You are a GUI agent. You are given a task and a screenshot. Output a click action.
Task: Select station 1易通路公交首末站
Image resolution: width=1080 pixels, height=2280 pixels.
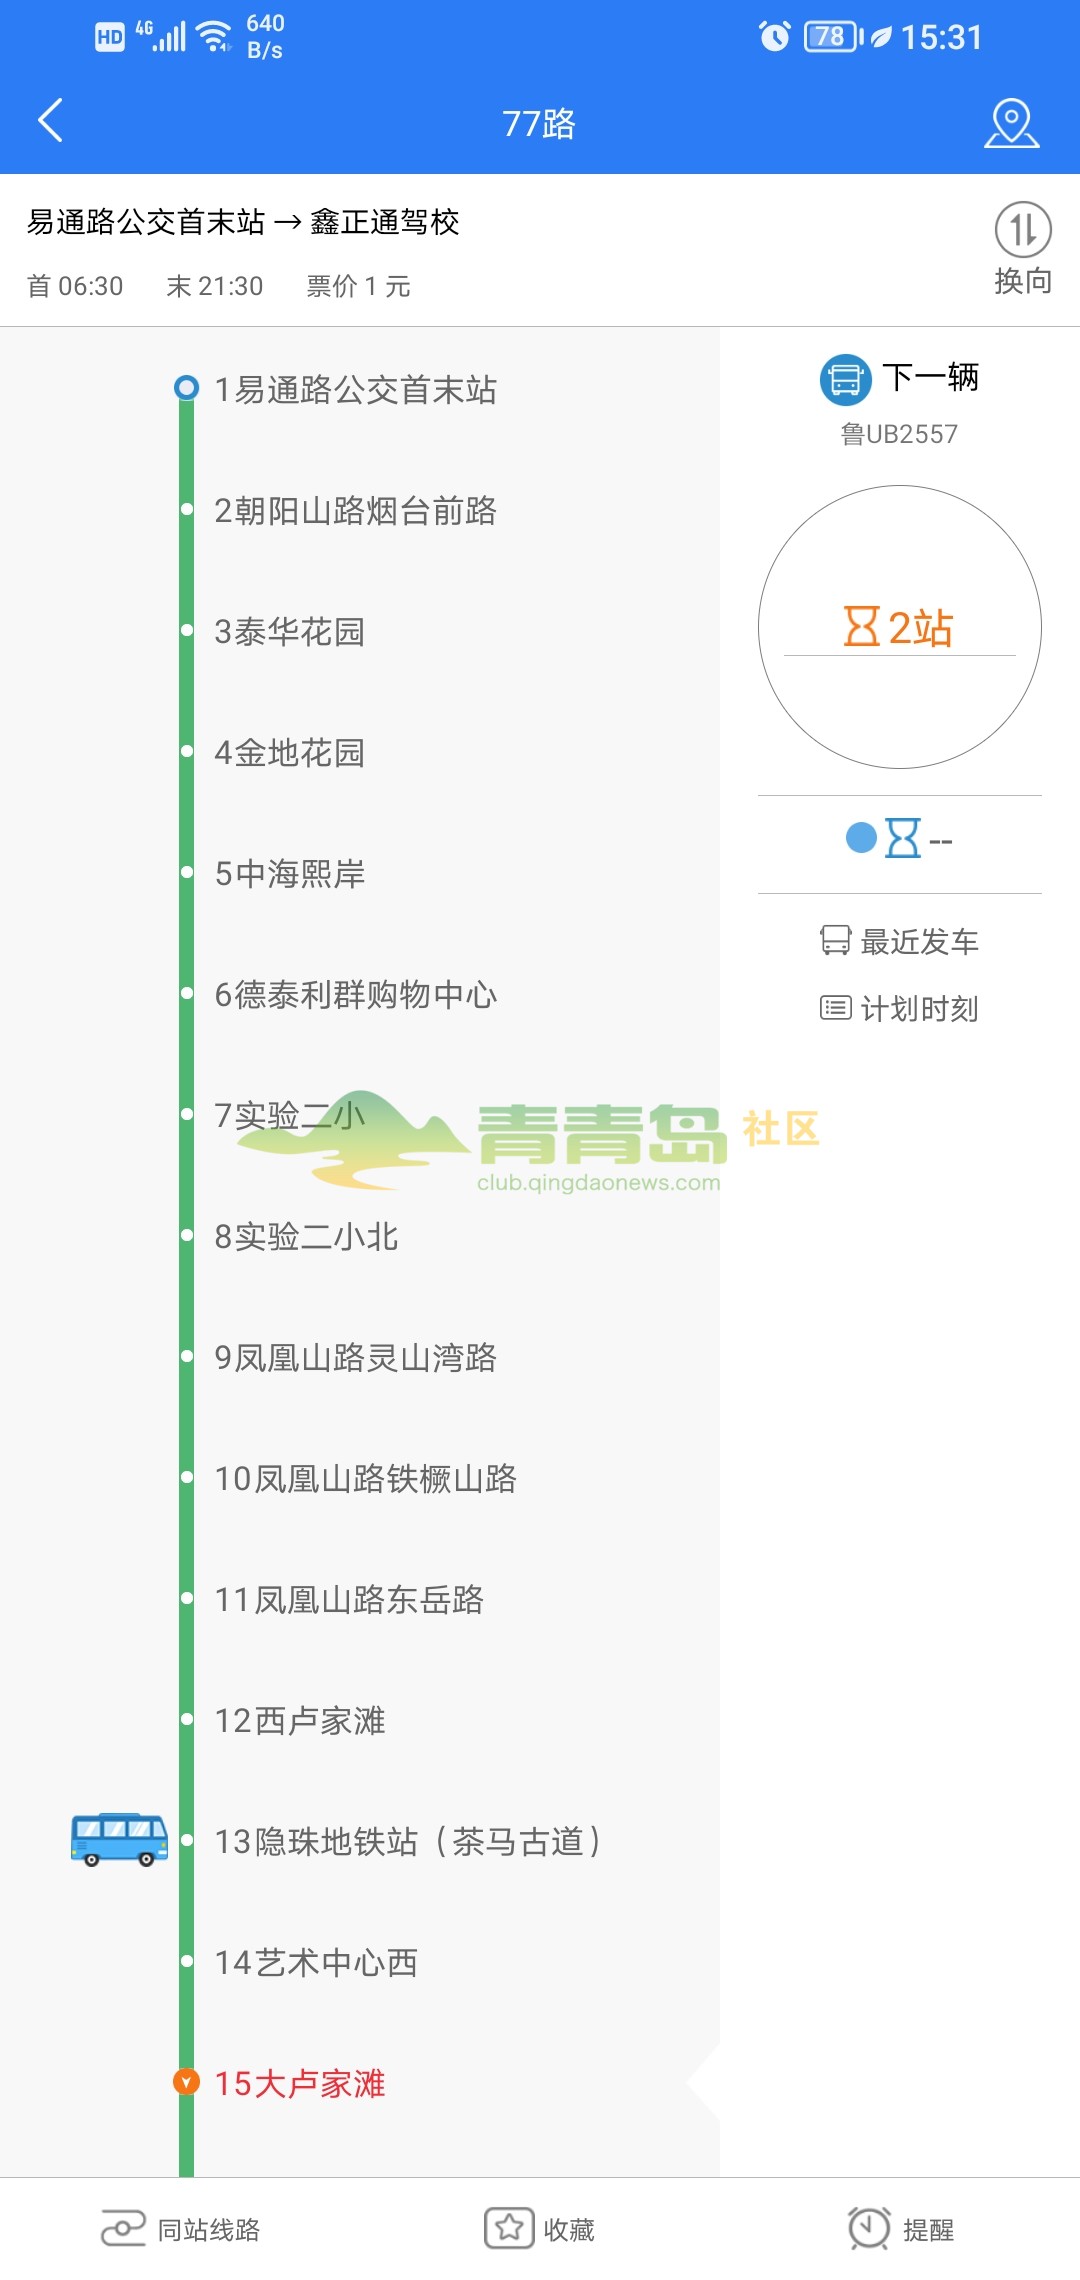[x=355, y=389]
